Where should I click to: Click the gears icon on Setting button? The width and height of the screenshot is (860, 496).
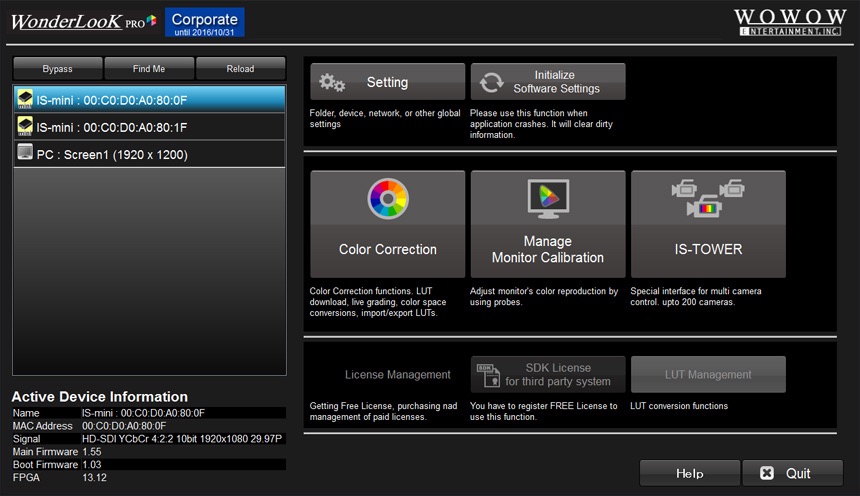click(x=332, y=82)
